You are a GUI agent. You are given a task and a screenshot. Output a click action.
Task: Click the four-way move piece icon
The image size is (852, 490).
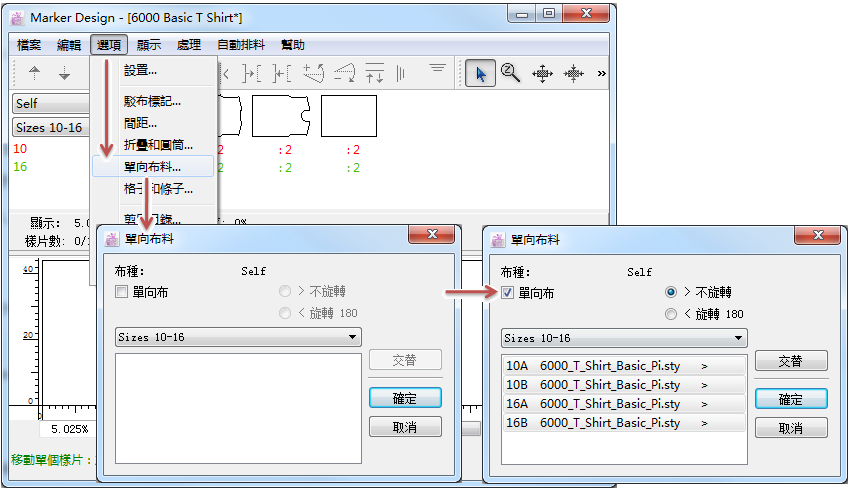pyautogui.click(x=542, y=73)
